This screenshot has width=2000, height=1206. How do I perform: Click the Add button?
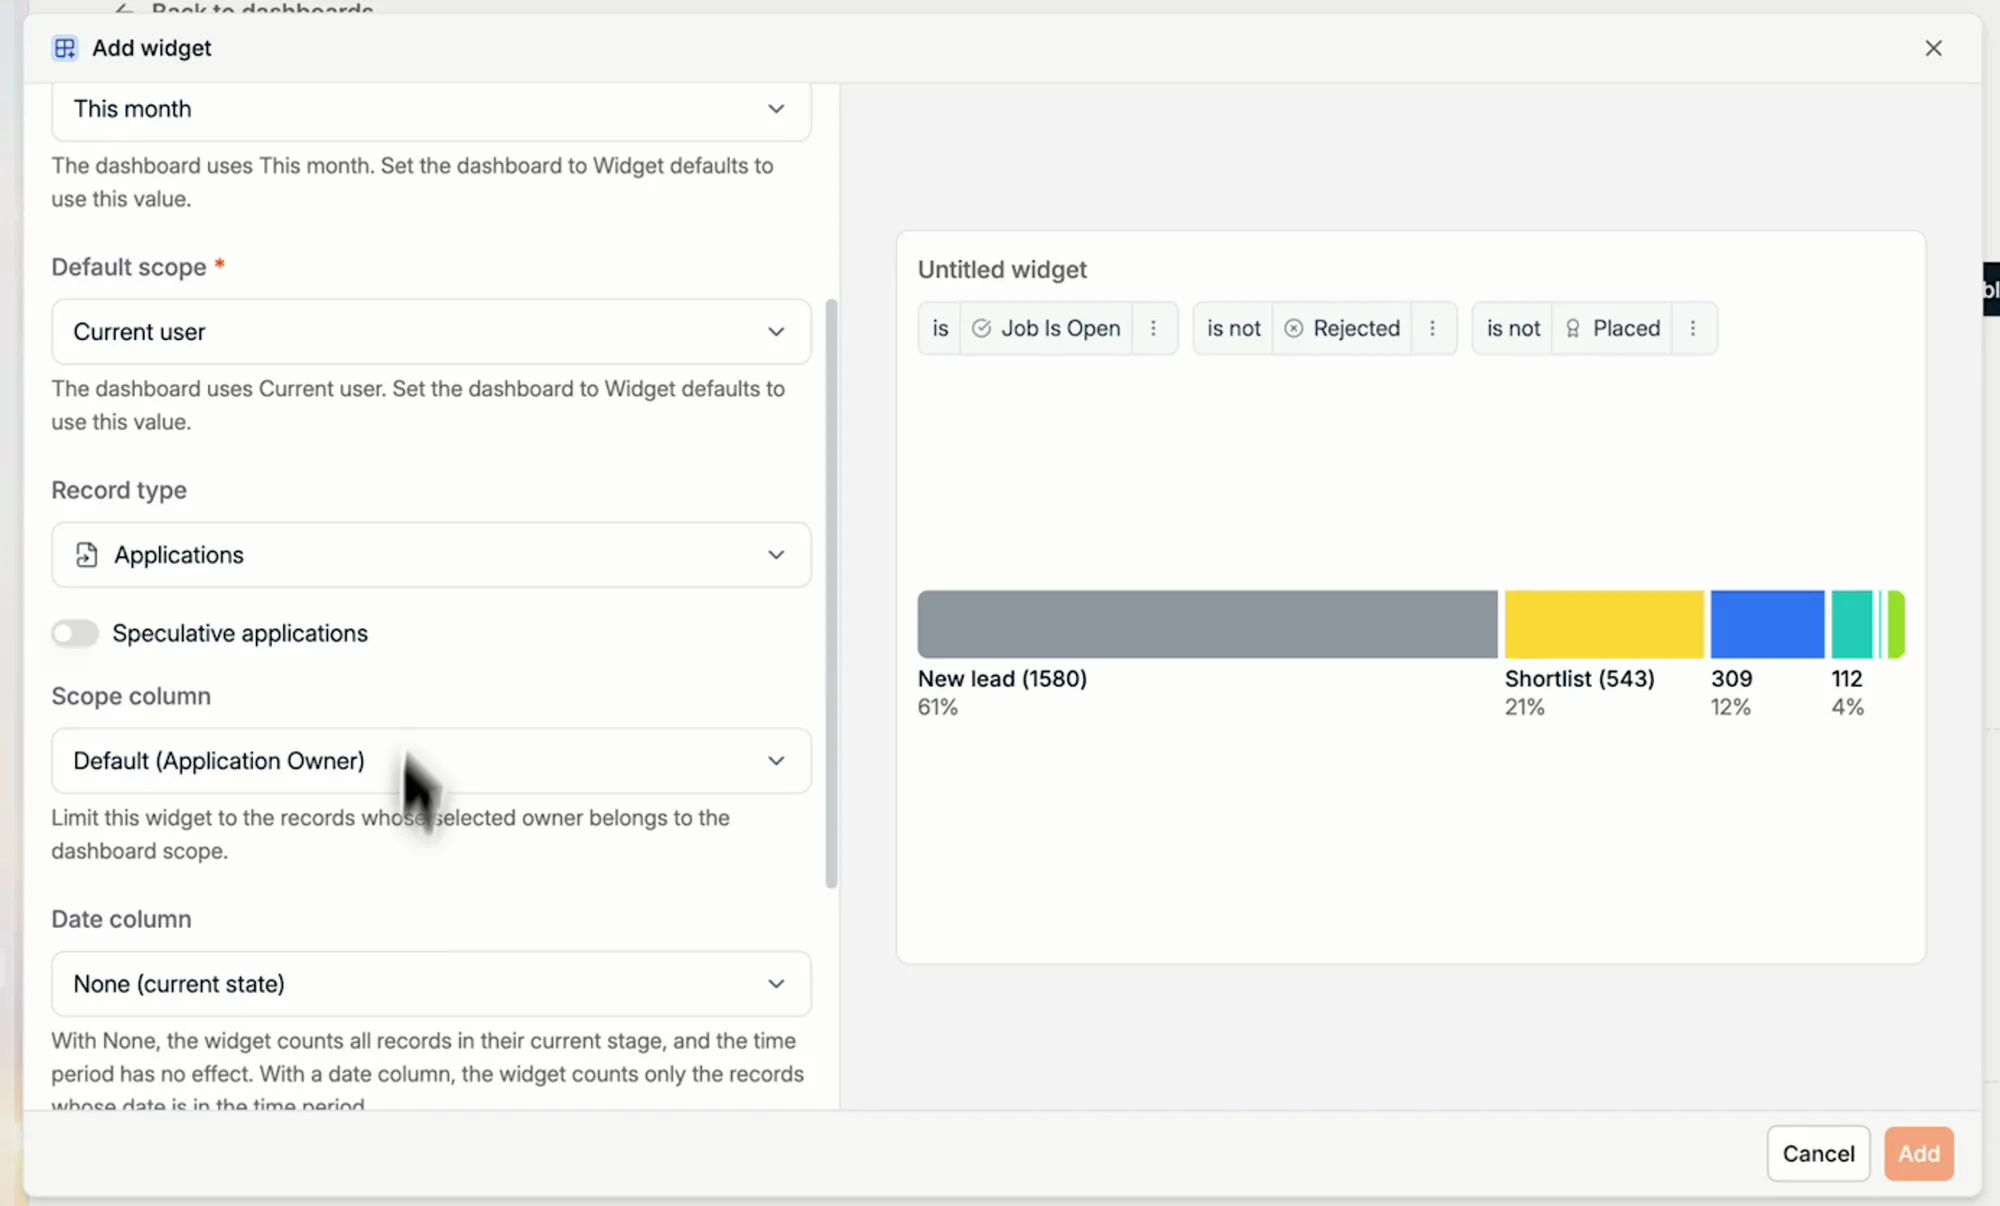pos(1919,1153)
